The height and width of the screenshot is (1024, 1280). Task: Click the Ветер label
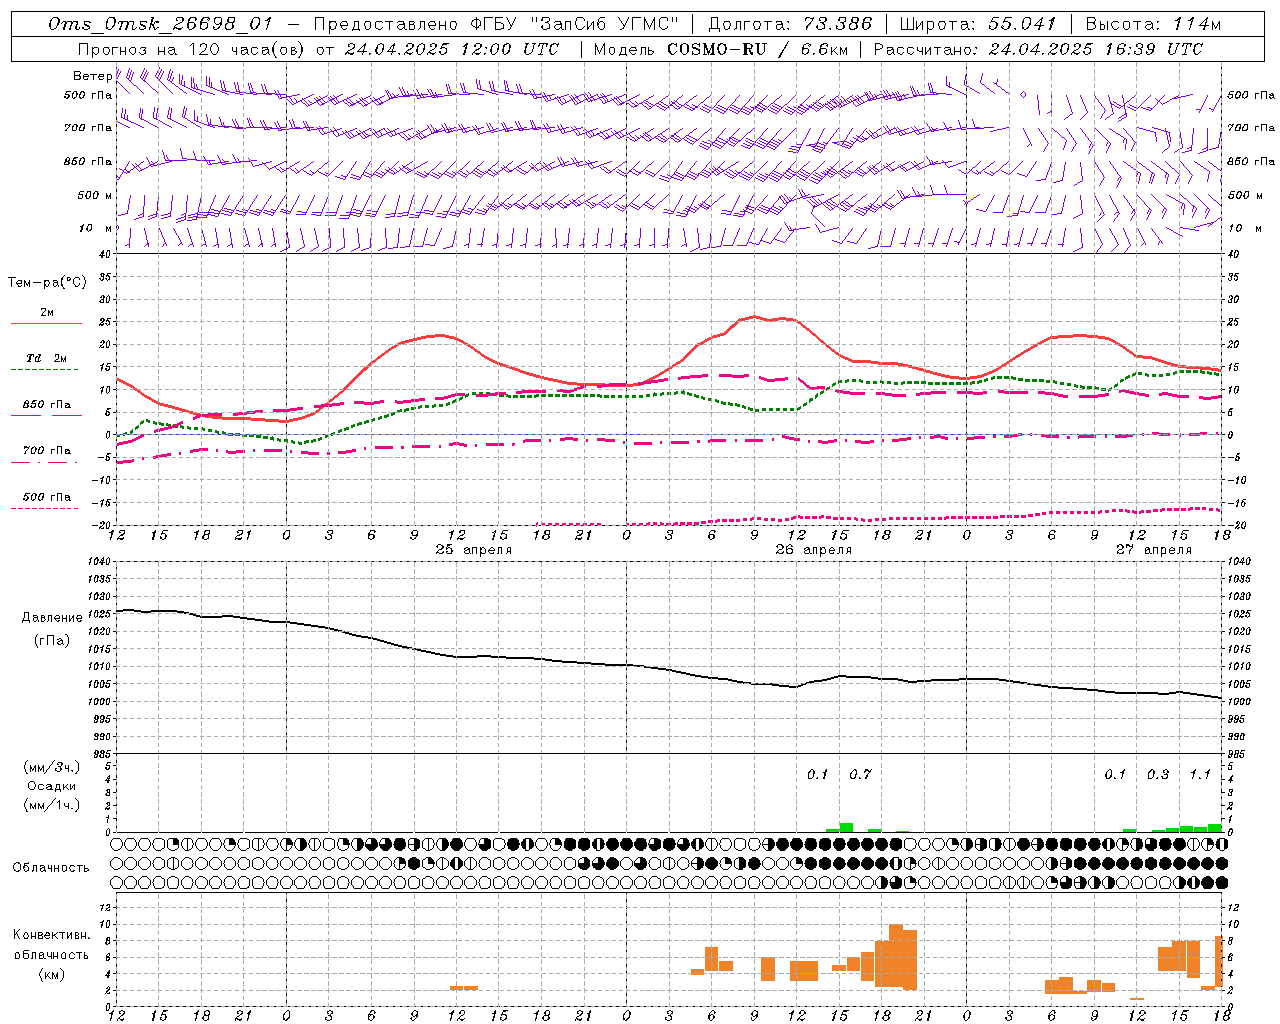click(x=92, y=76)
